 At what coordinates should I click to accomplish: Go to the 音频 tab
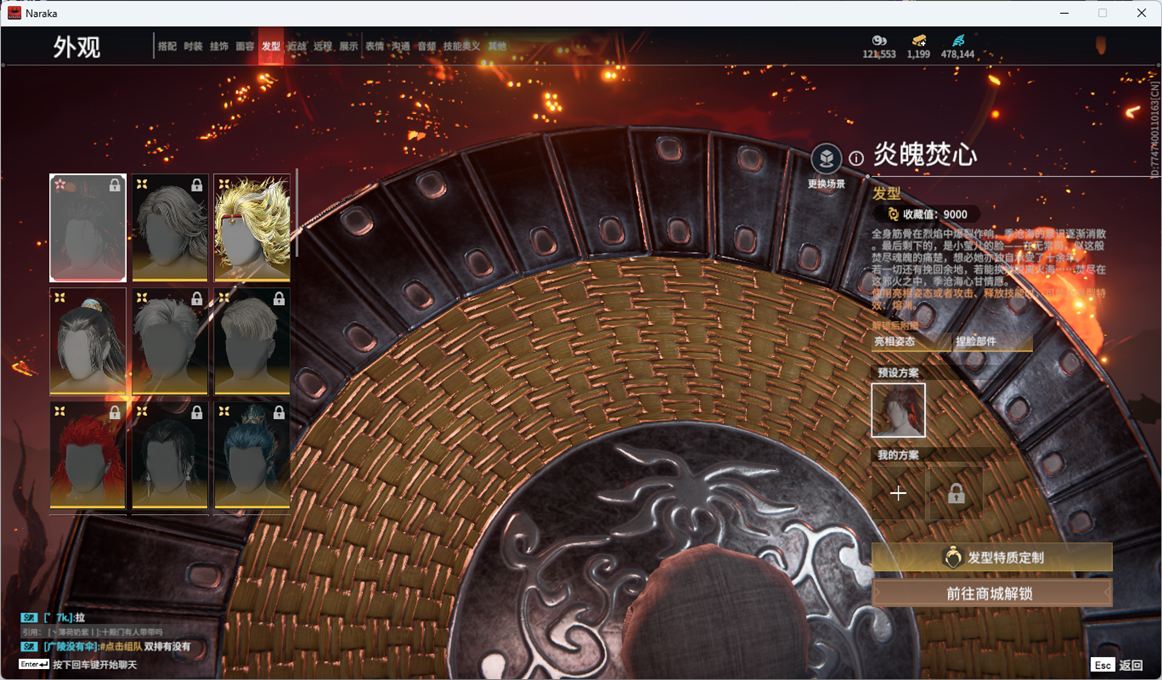pyautogui.click(x=426, y=46)
